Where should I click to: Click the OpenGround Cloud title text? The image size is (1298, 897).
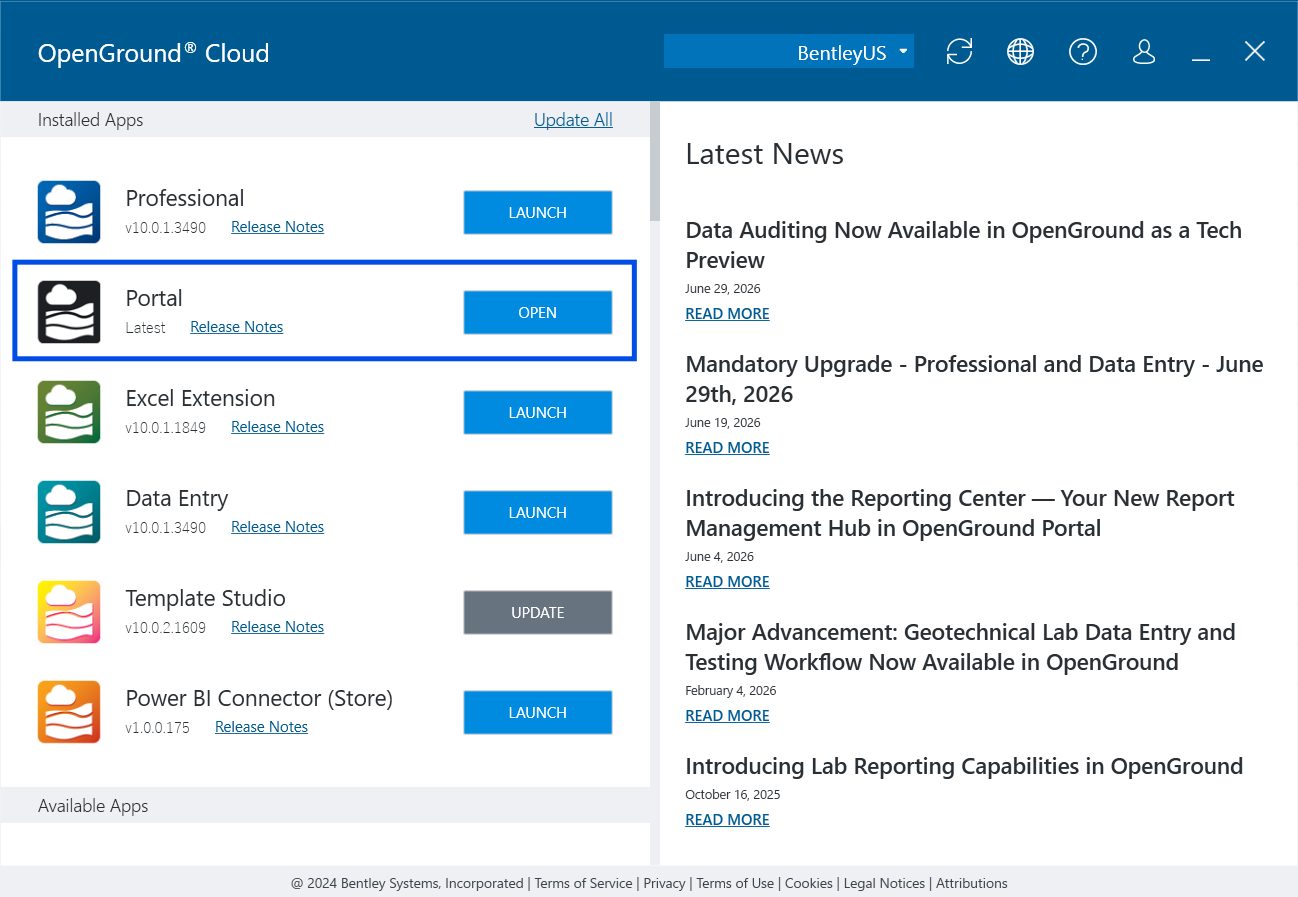[x=154, y=53]
